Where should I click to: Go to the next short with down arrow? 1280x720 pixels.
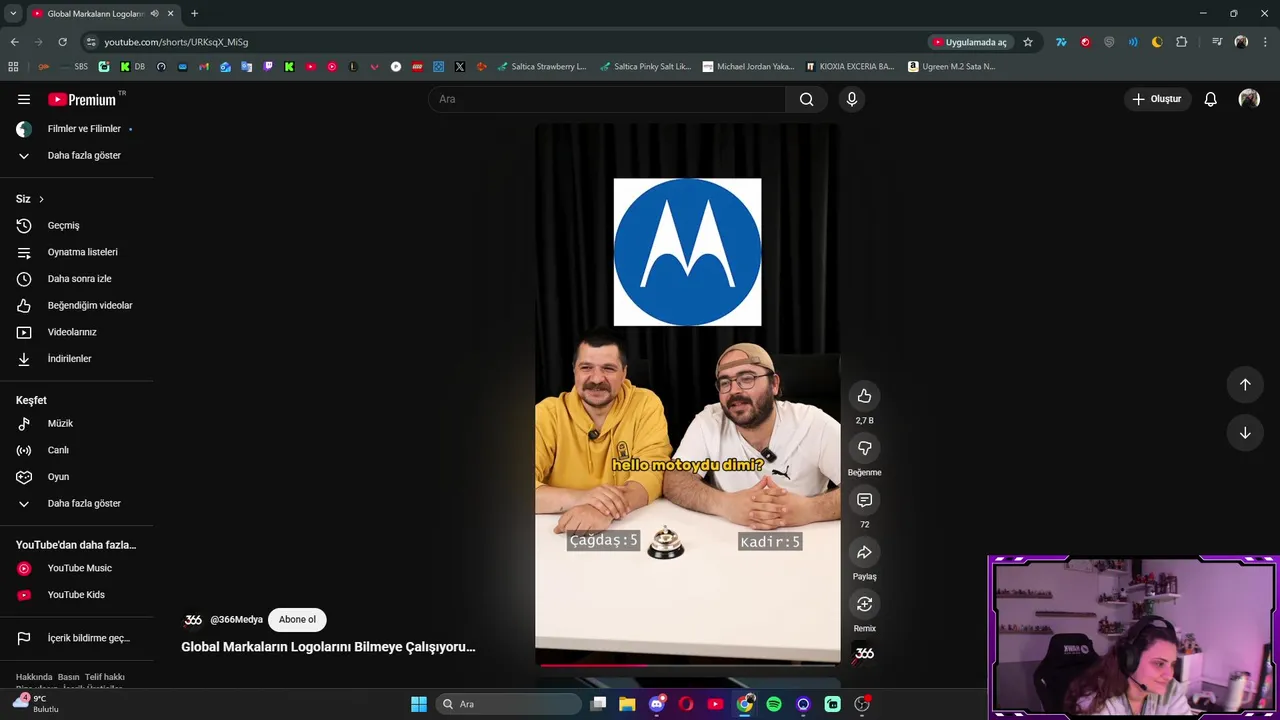[x=1245, y=433]
